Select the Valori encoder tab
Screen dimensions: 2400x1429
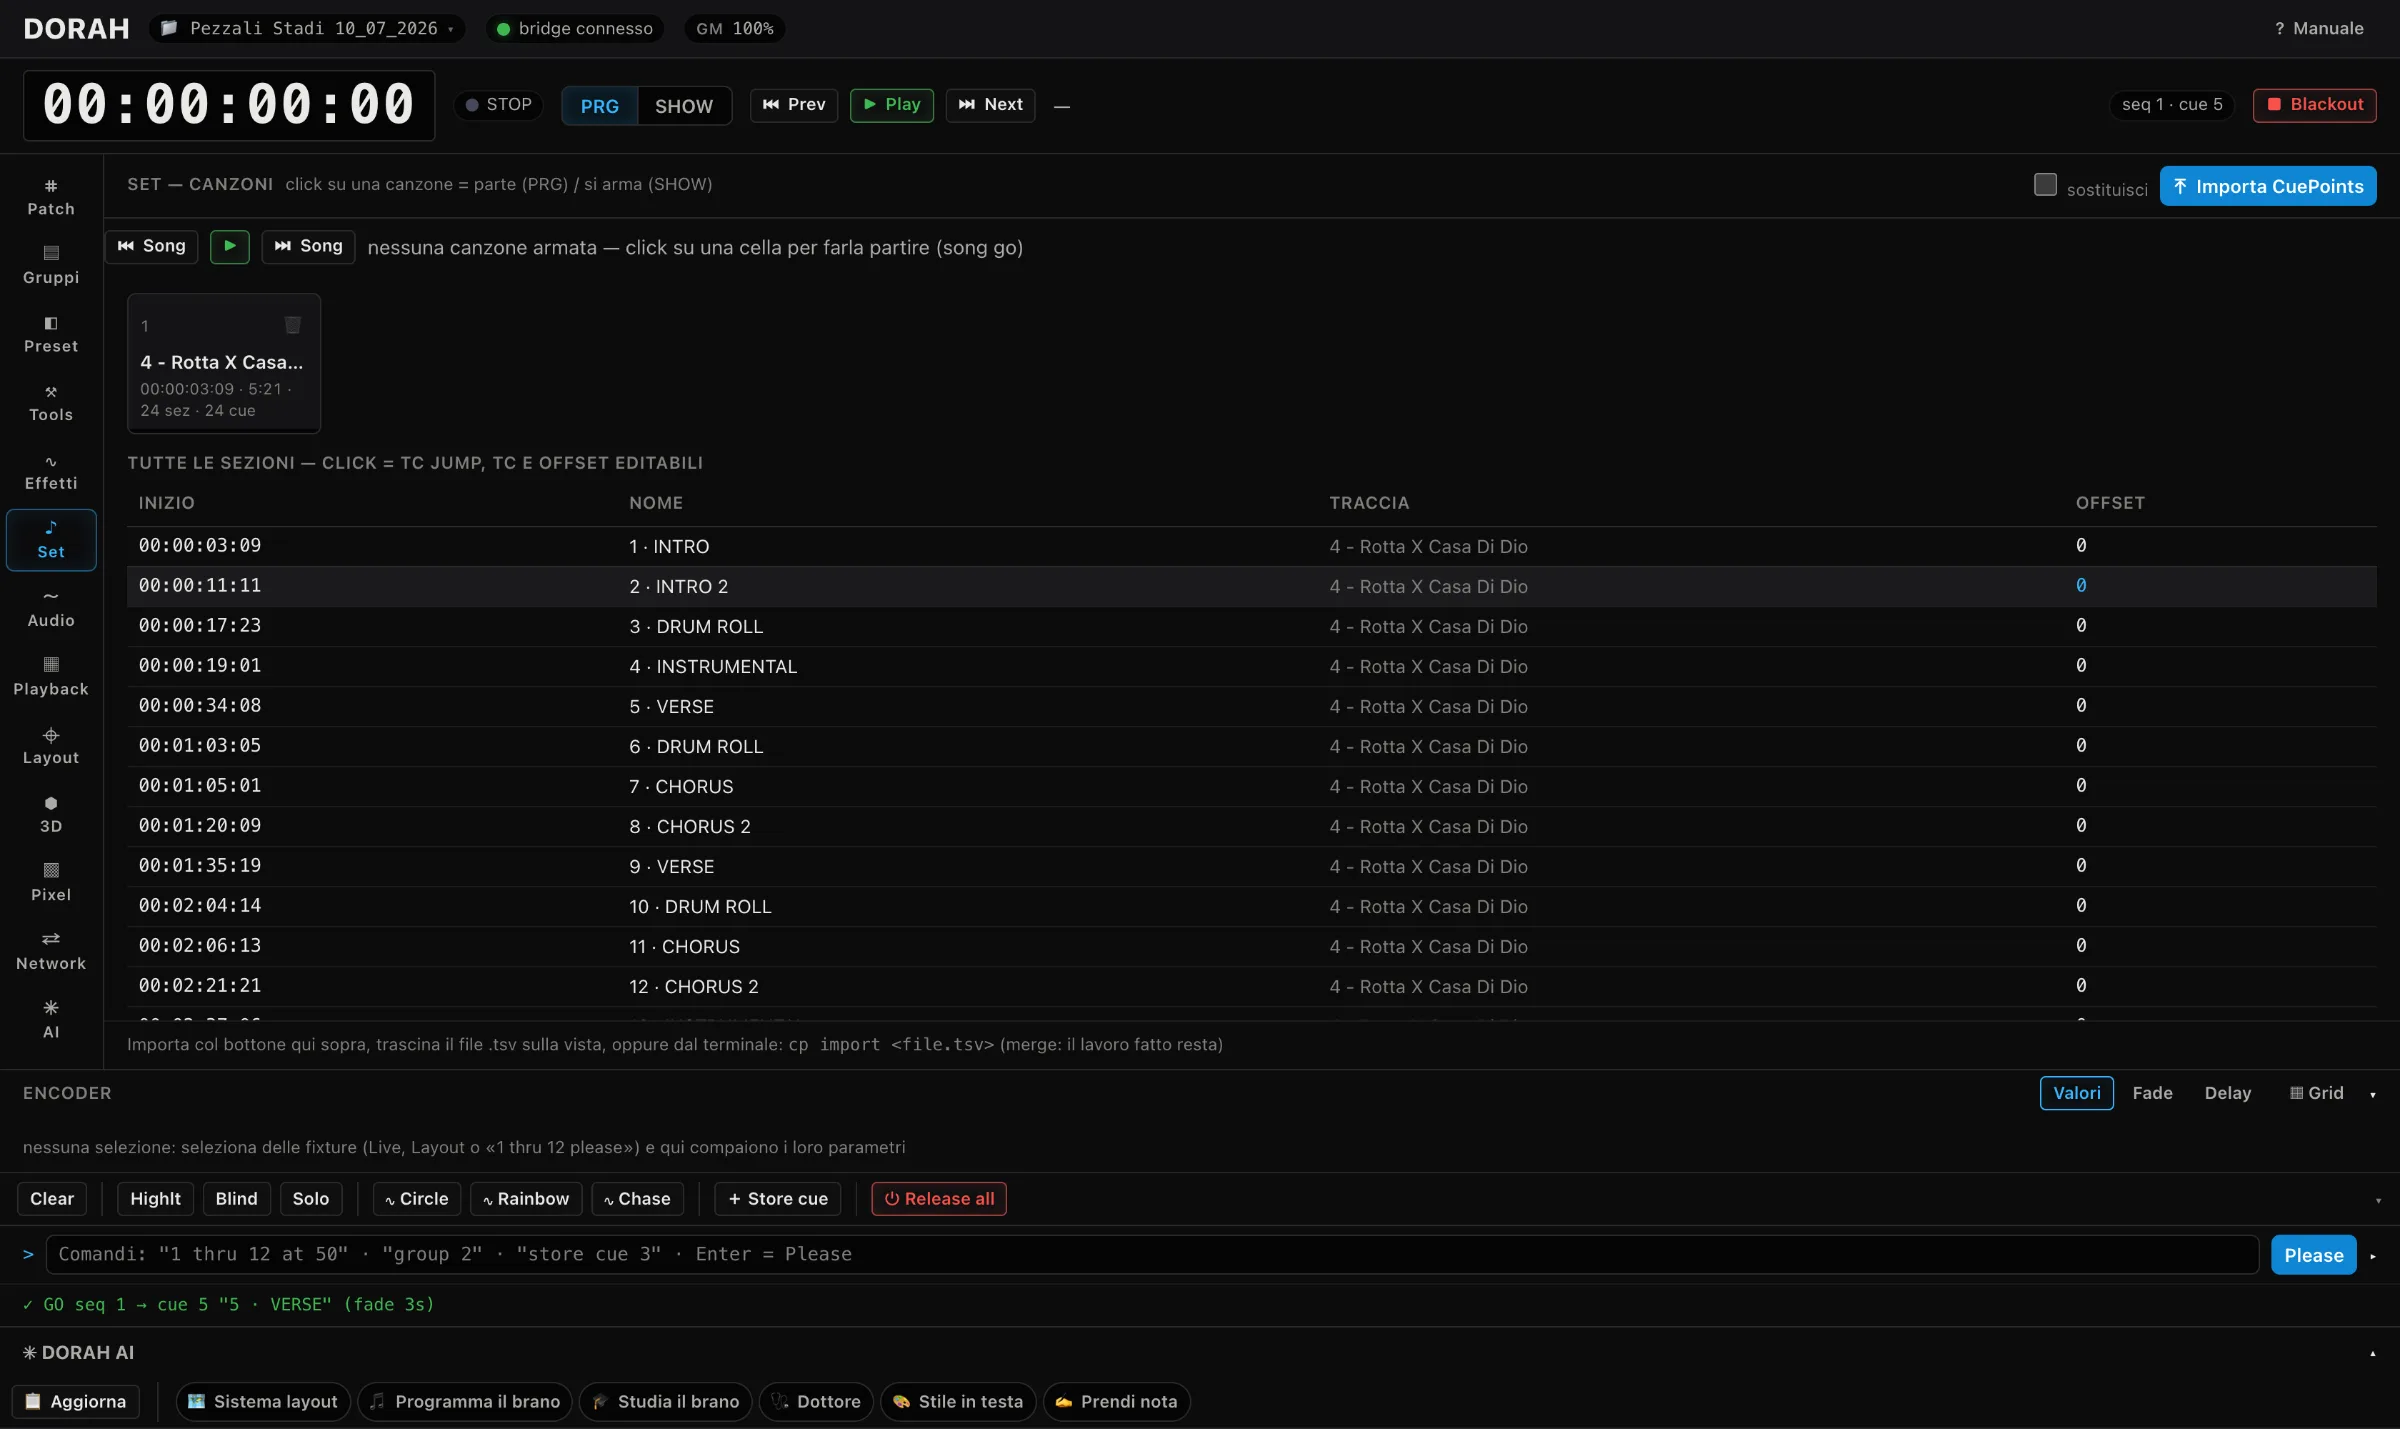pos(2077,1094)
